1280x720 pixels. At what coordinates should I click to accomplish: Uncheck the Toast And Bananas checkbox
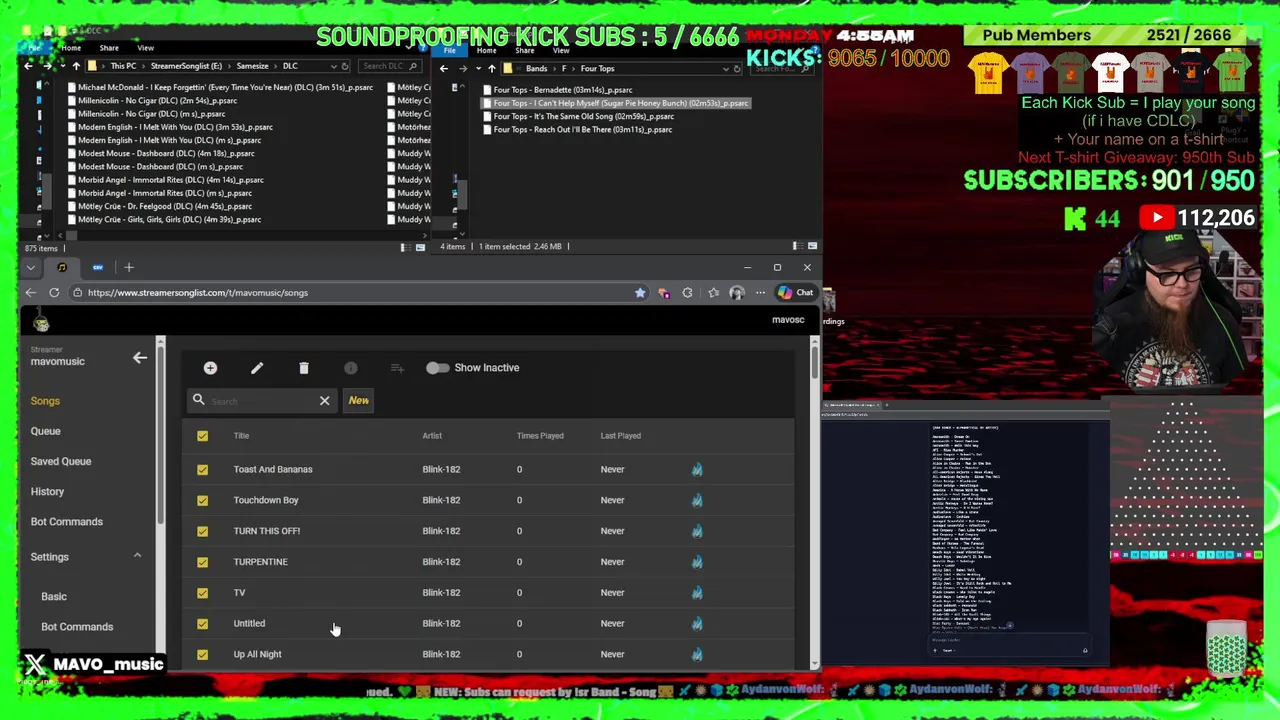202,469
